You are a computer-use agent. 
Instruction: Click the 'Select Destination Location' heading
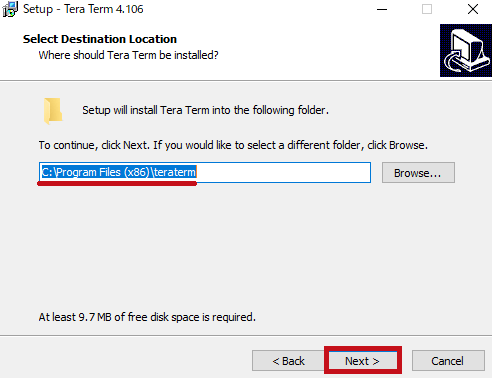click(100, 39)
